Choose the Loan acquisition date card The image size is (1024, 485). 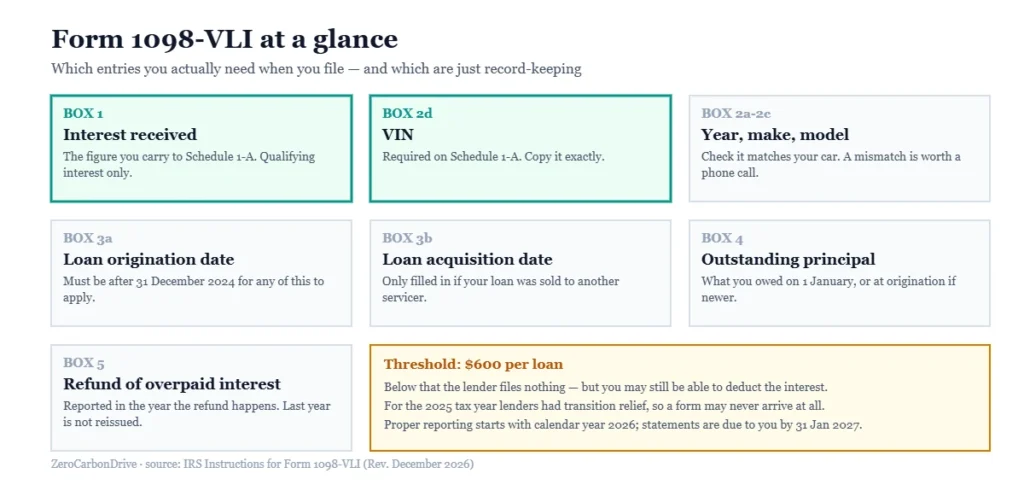point(520,273)
